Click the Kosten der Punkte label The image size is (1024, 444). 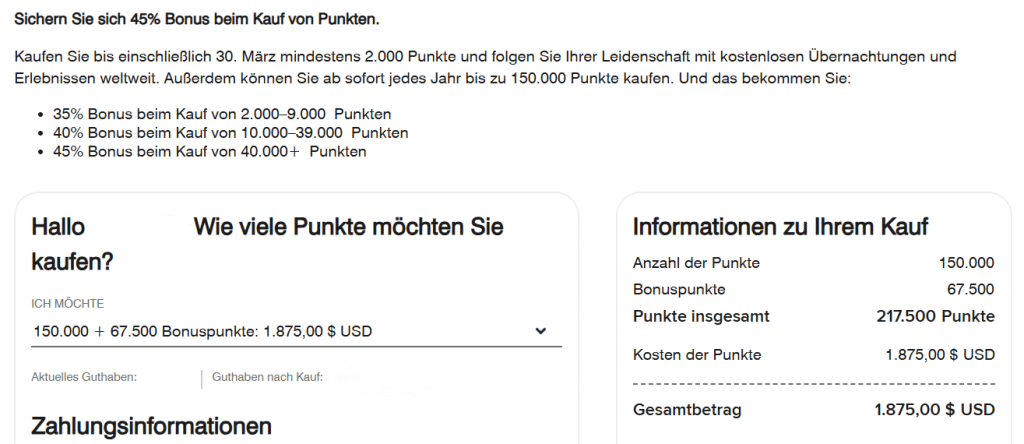pyautogui.click(x=697, y=355)
